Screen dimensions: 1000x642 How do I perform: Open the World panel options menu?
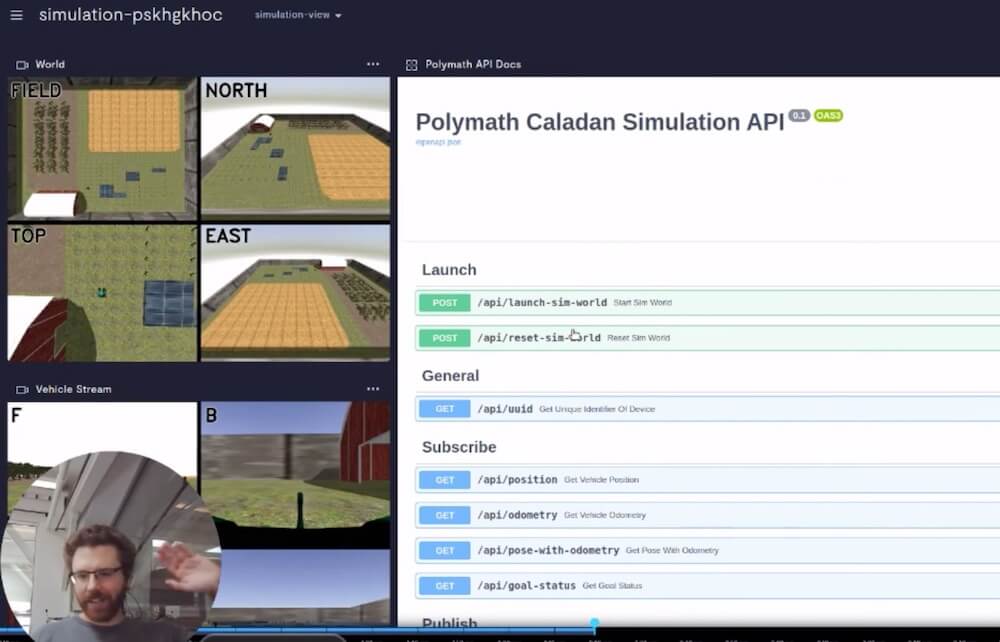373,64
